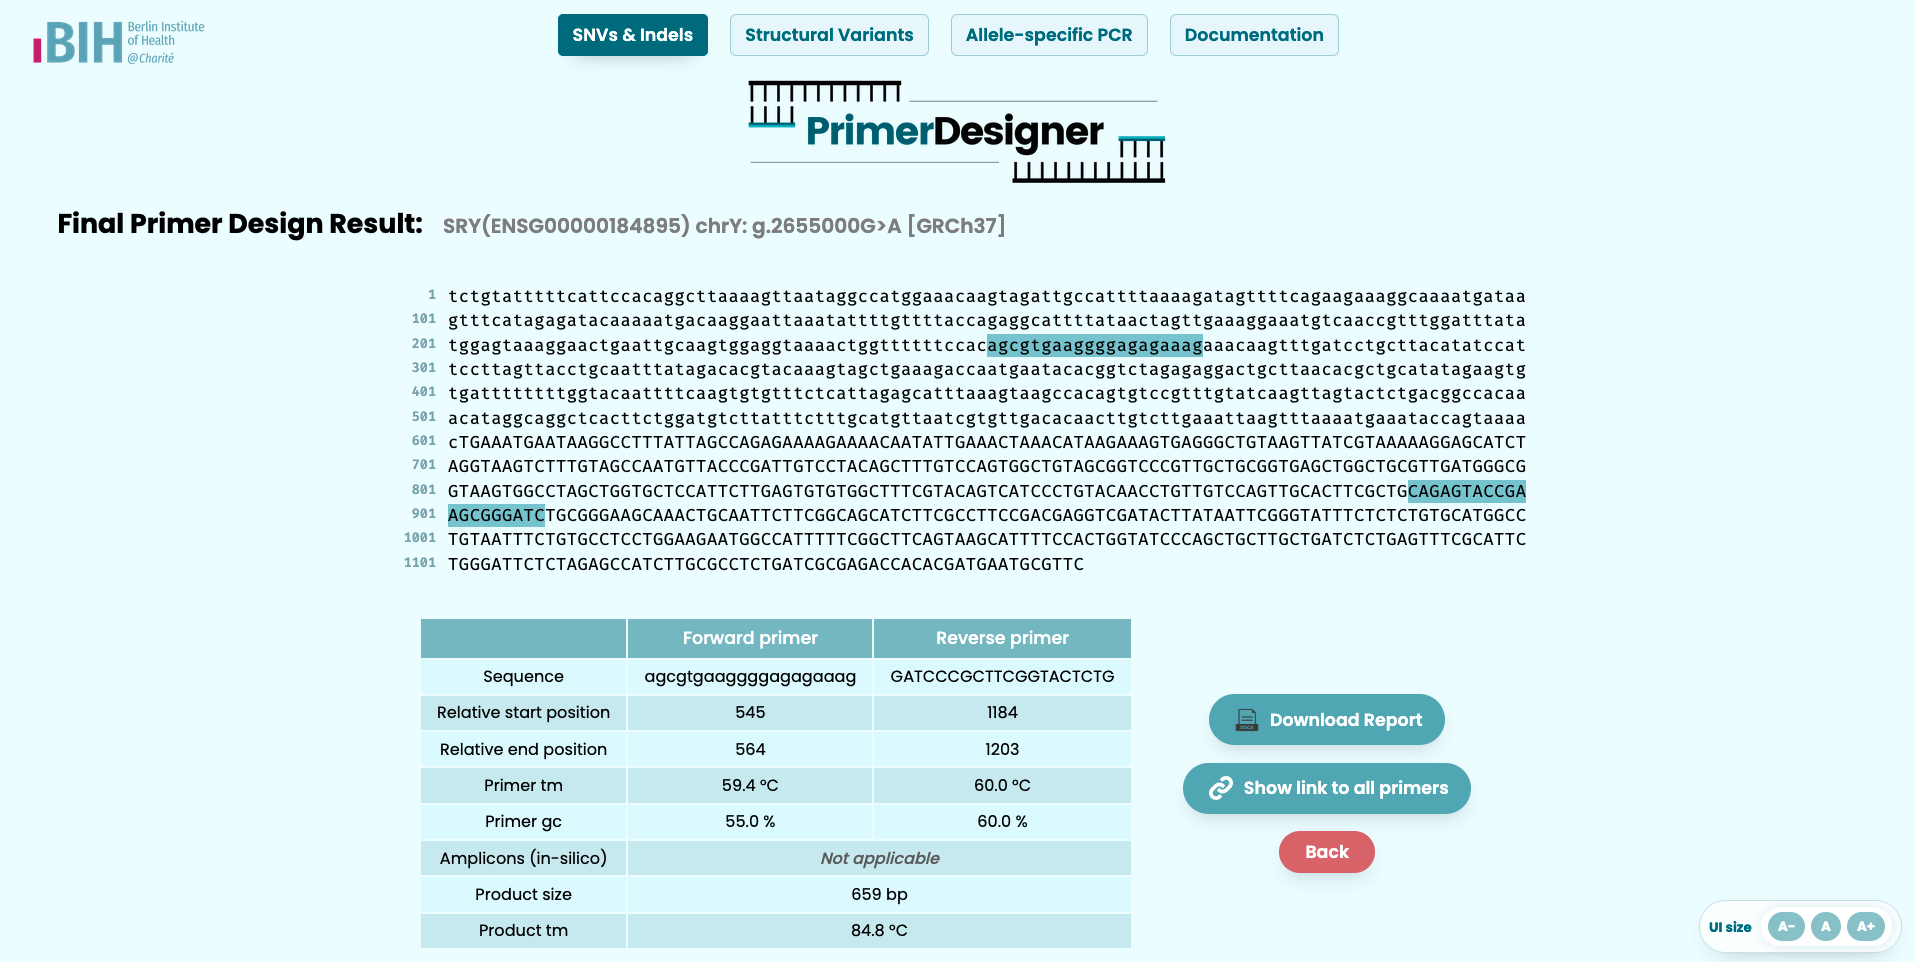Click product tm value 84.8 °C

coord(879,930)
